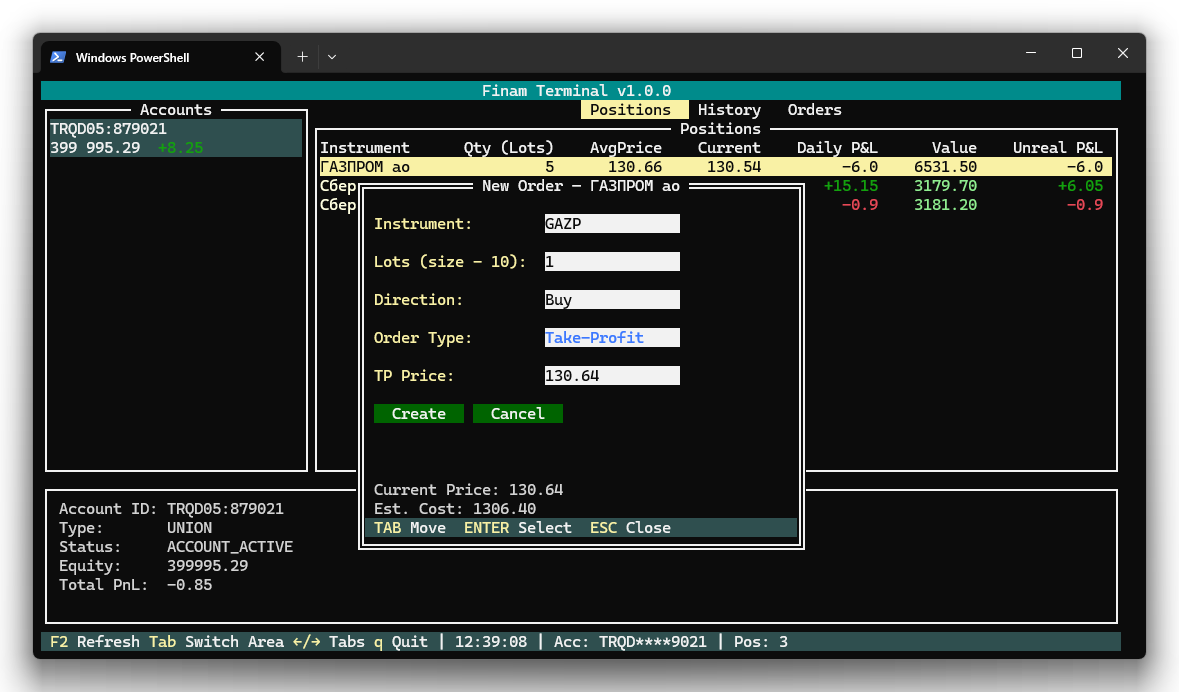The image size is (1179, 692).
Task: Switch to the Positions tab
Action: pos(630,110)
